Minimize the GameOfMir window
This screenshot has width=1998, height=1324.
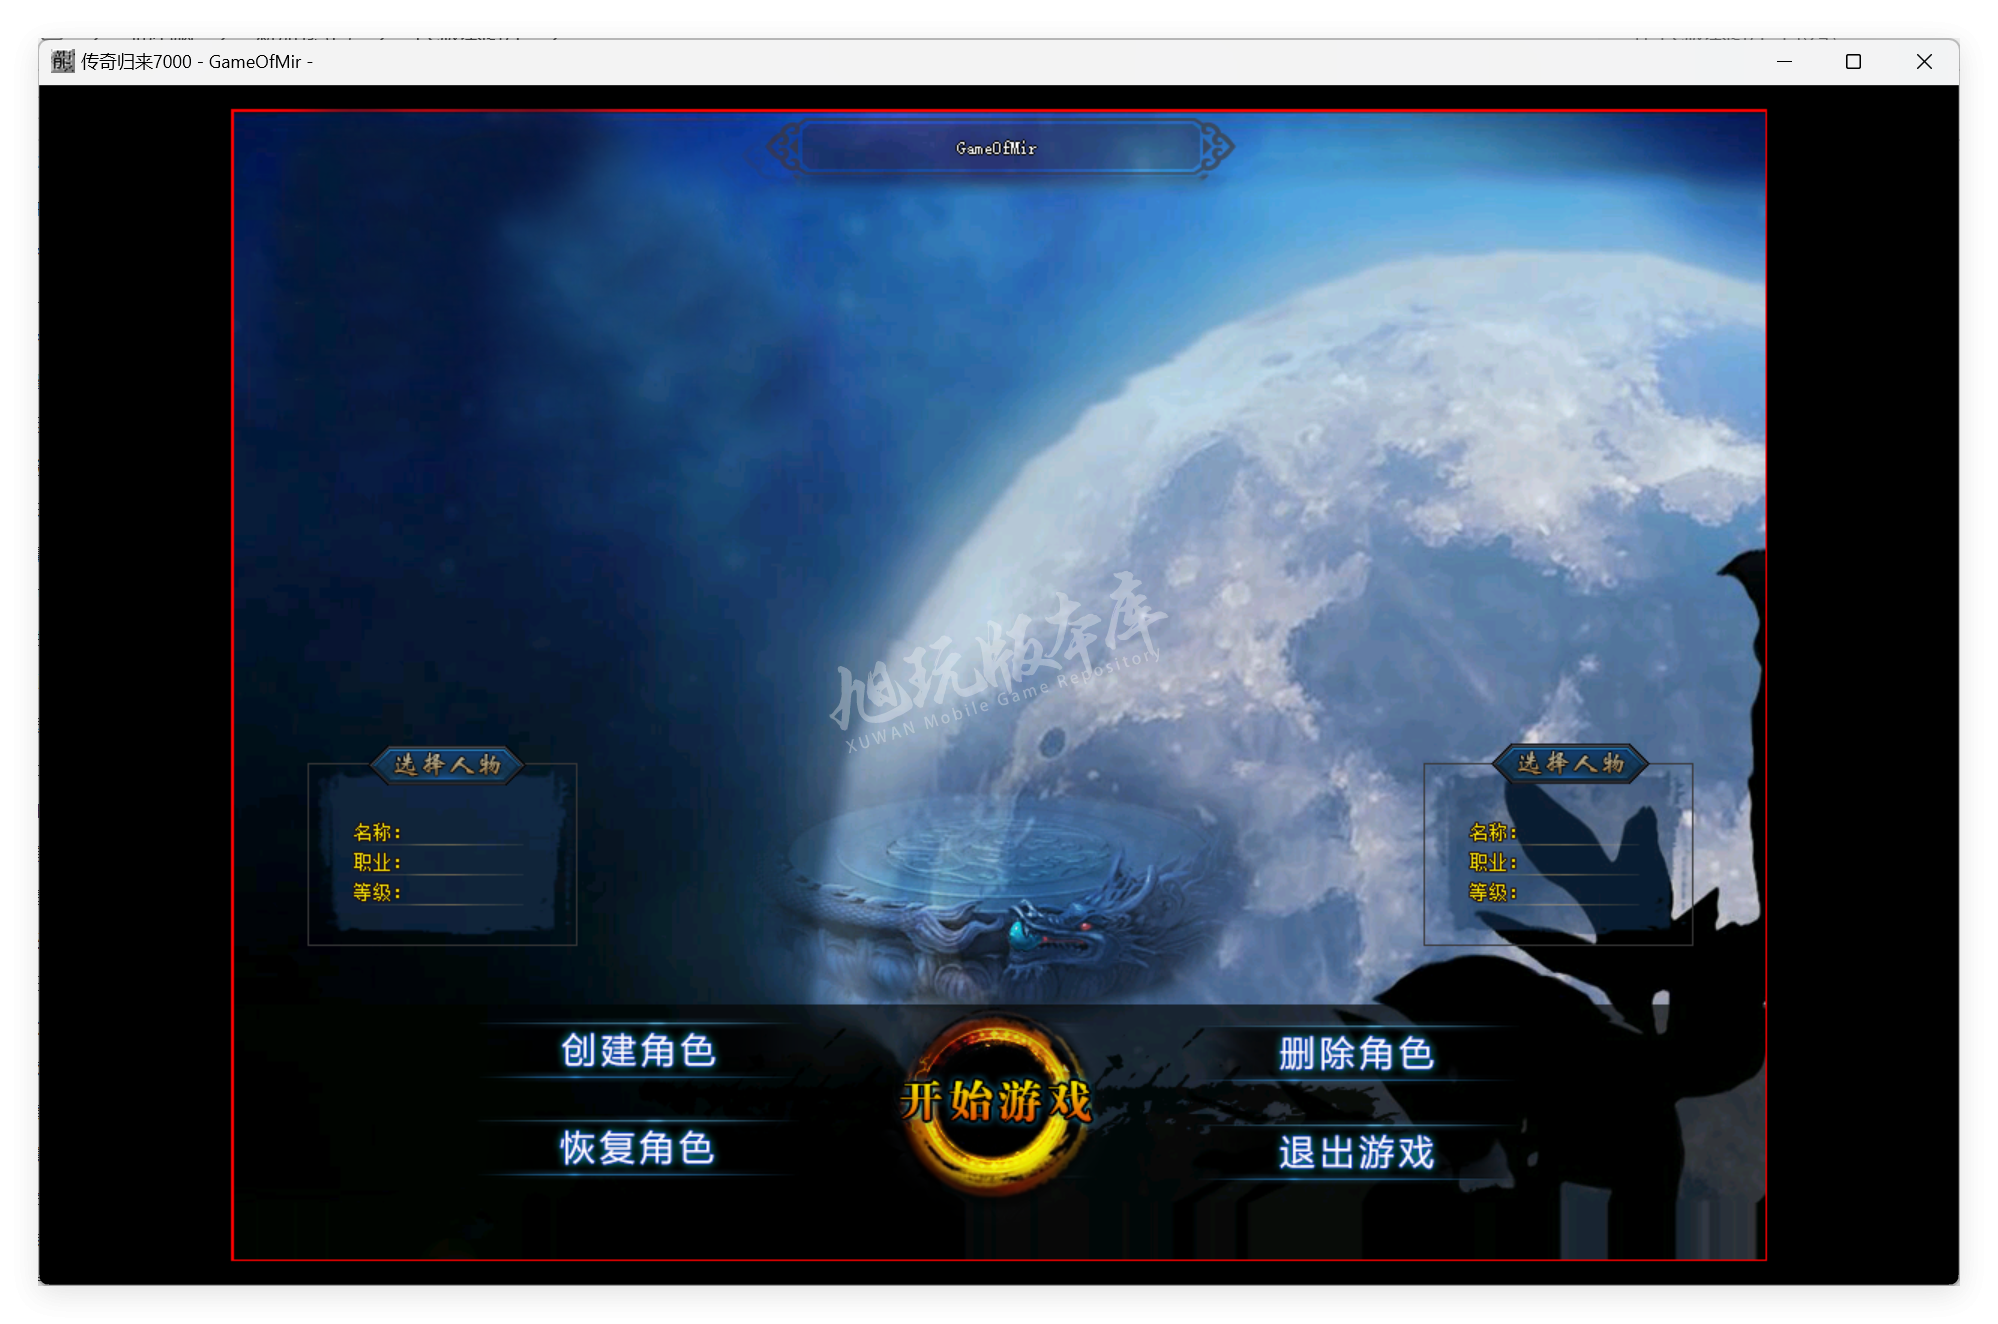(x=1784, y=61)
